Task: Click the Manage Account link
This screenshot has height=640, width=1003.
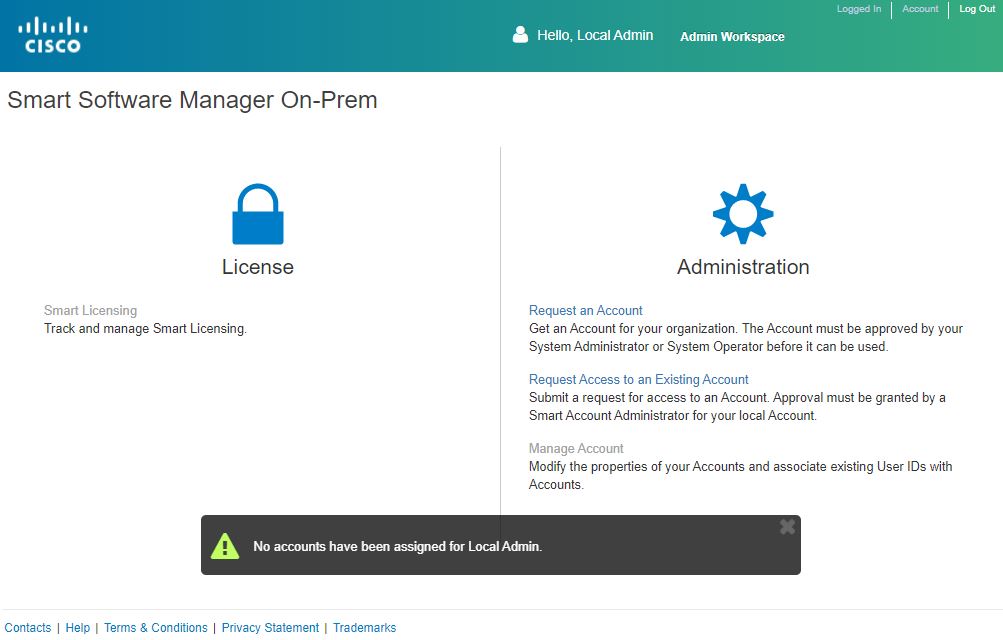Action: pos(576,448)
